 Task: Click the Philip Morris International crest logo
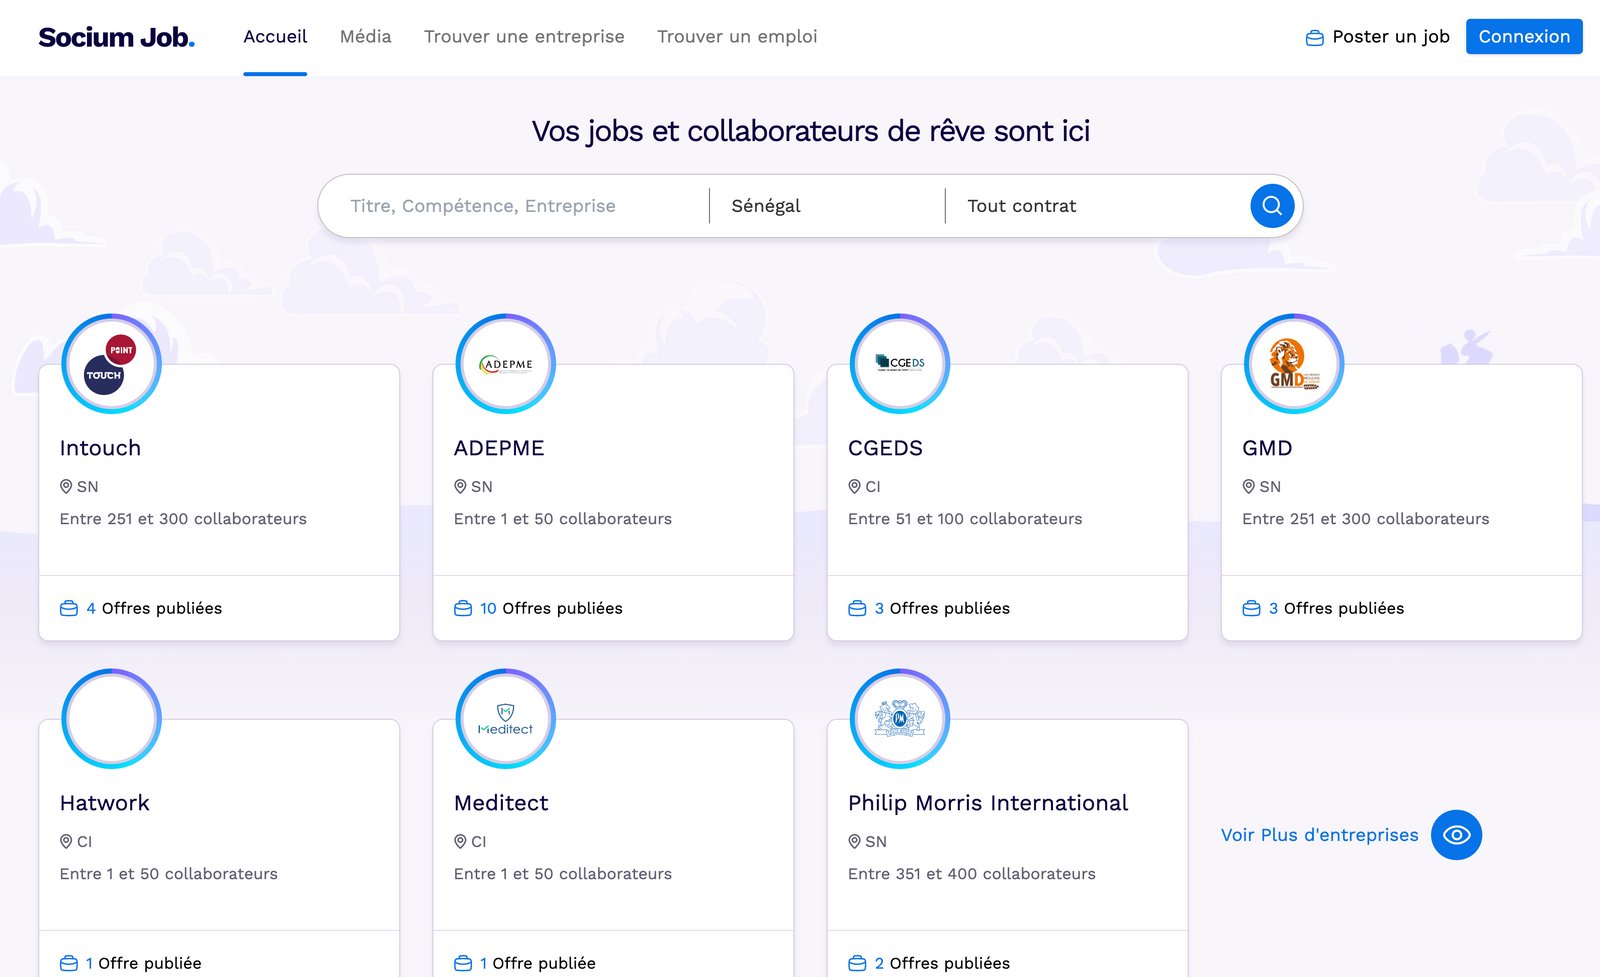(899, 719)
